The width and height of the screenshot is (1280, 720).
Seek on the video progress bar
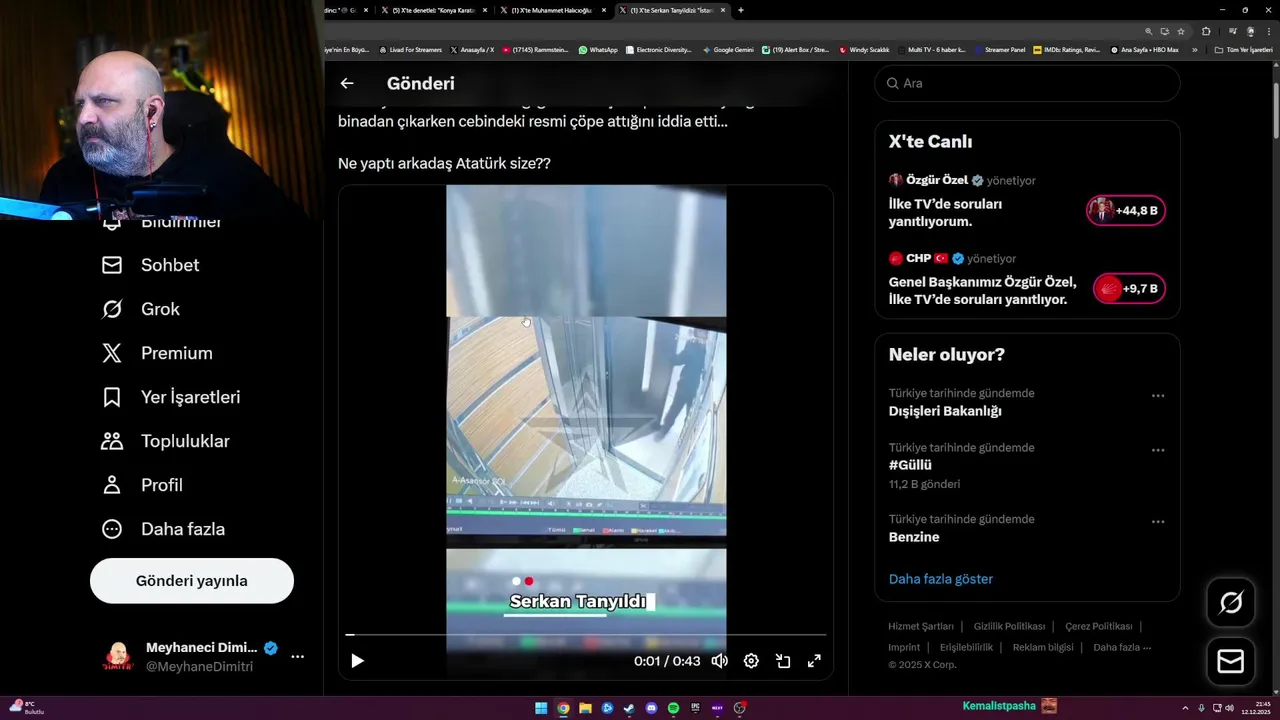pyautogui.click(x=586, y=634)
